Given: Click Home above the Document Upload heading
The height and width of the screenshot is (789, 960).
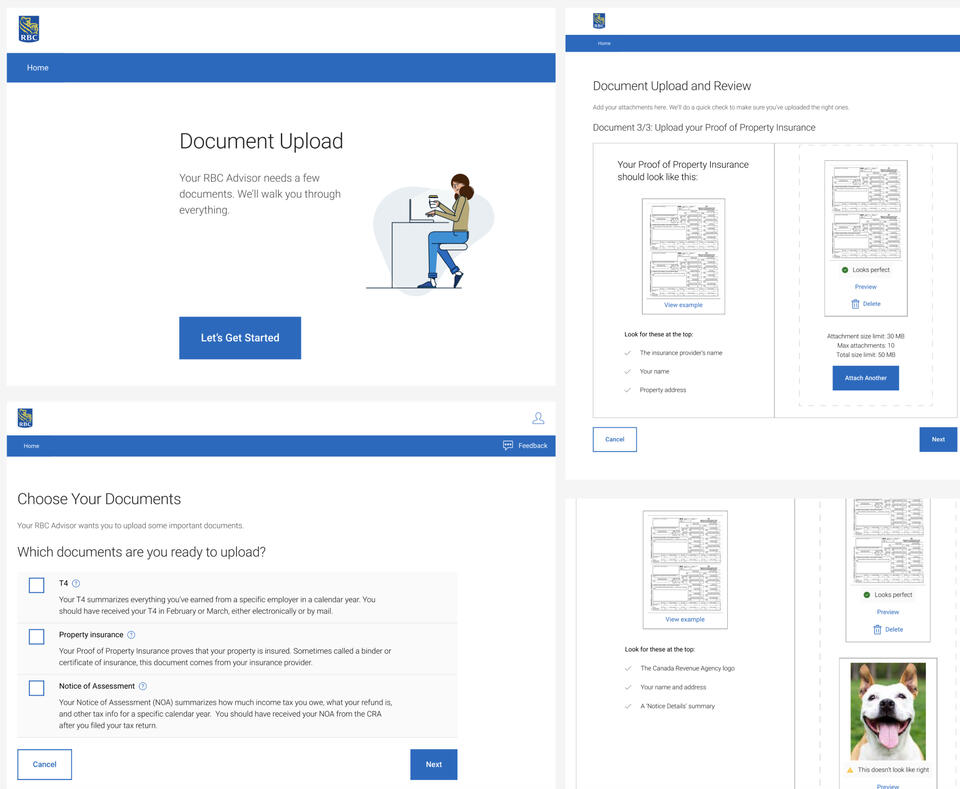Looking at the screenshot, I should (37, 68).
